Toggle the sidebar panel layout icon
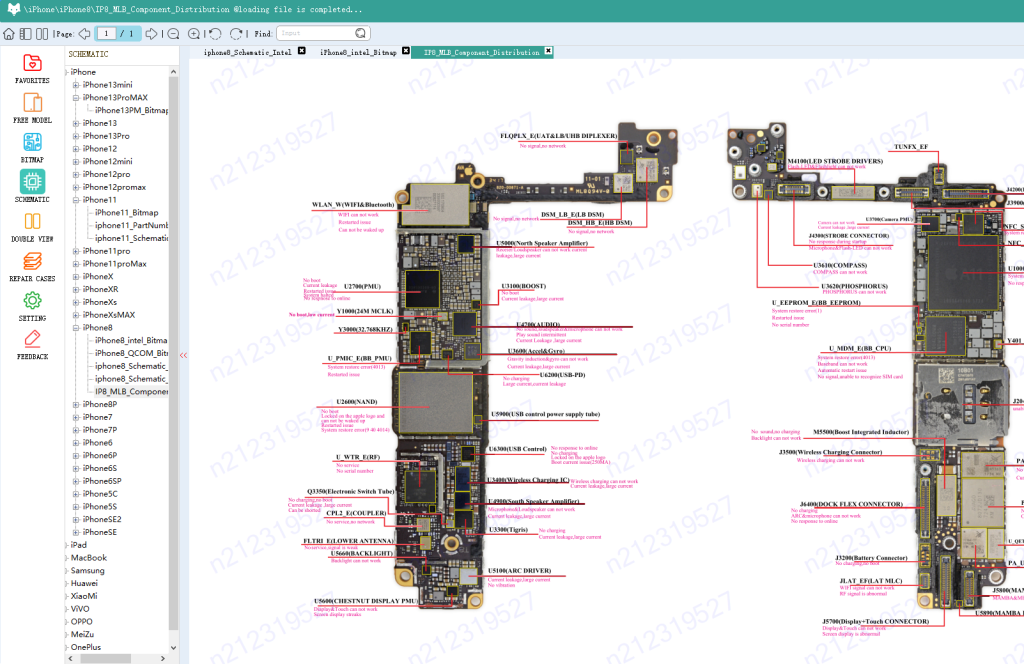 [25, 33]
